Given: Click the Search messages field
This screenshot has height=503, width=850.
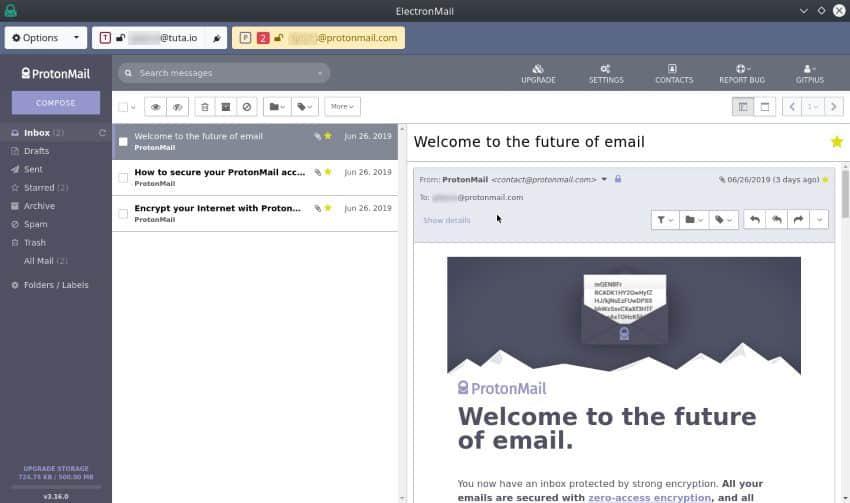Looking at the screenshot, I should click(x=223, y=73).
